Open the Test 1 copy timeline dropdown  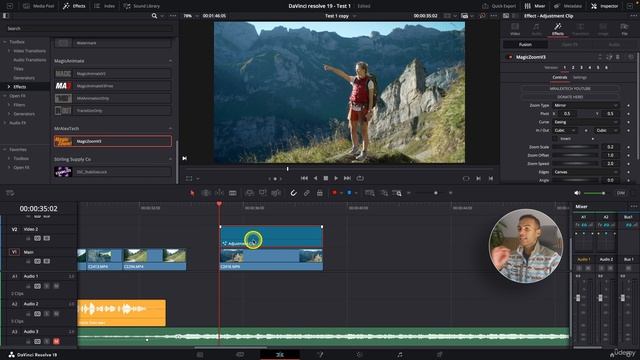coord(340,16)
